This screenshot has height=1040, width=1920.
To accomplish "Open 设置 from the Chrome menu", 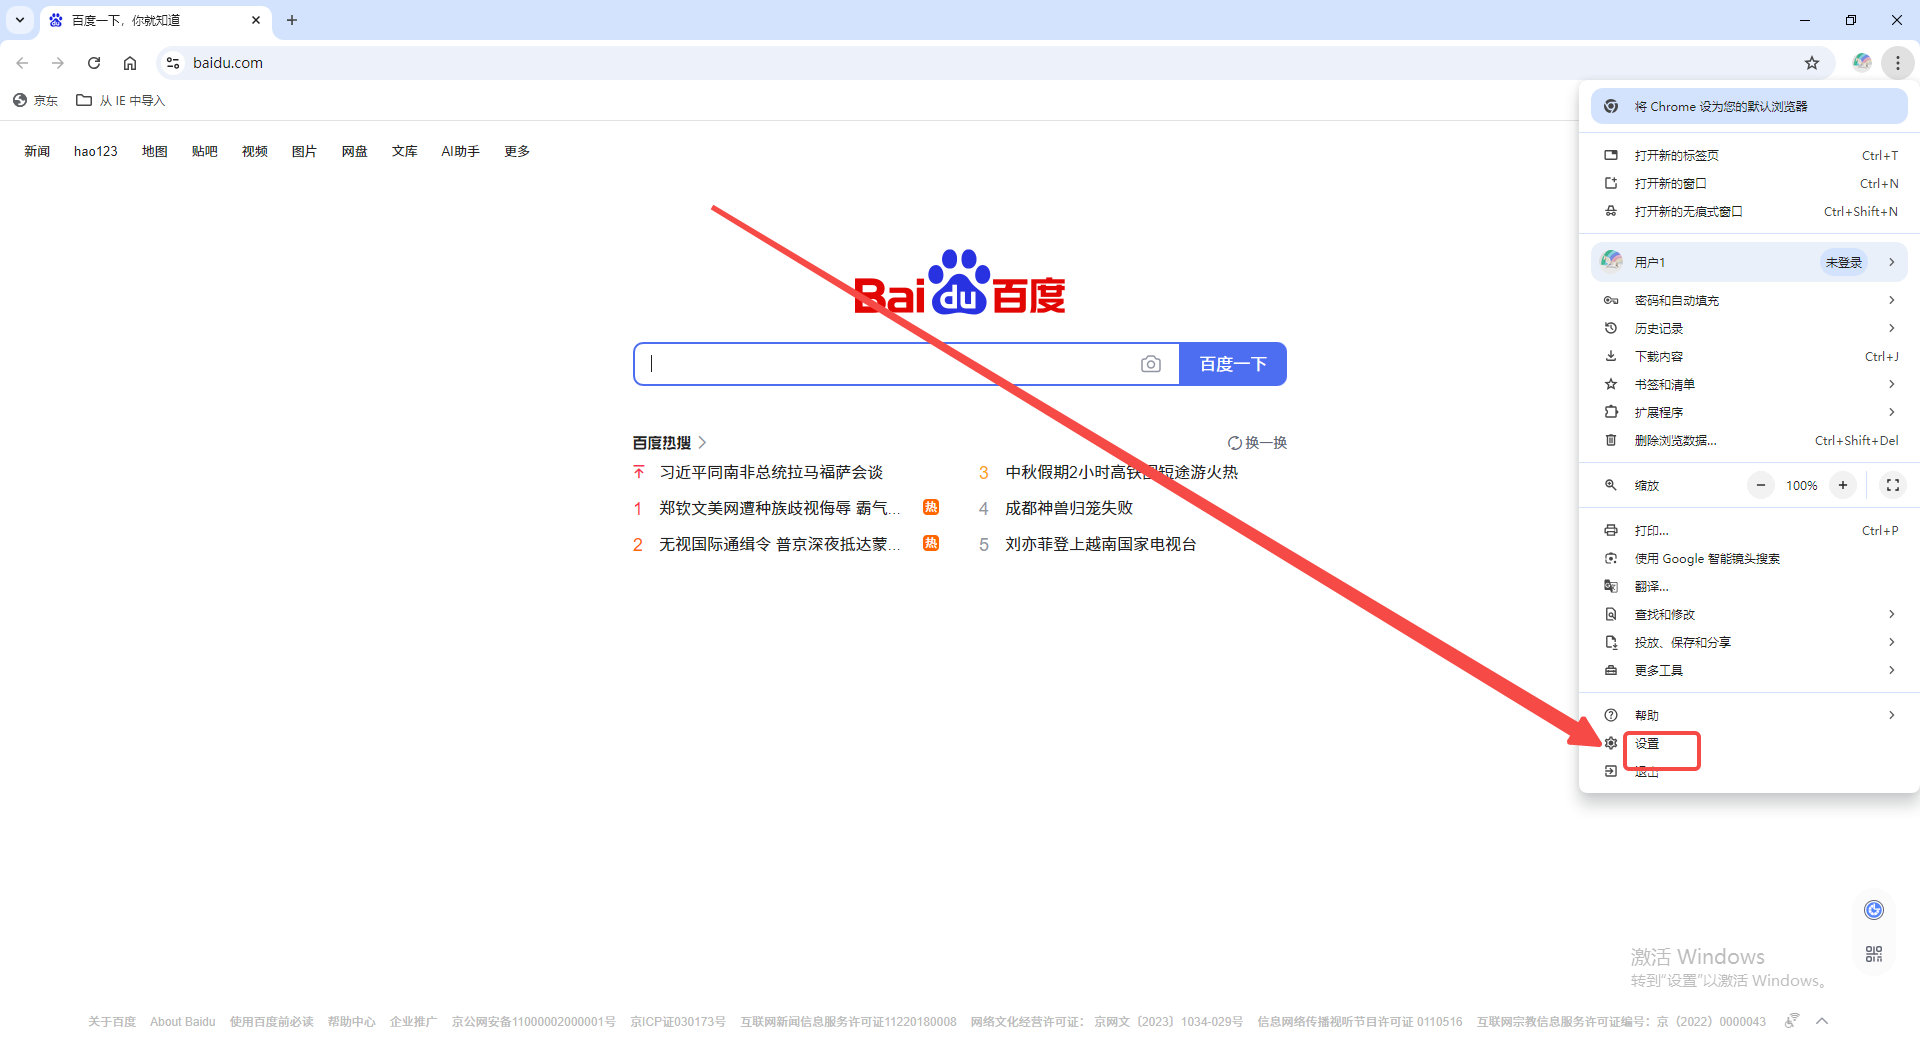I will click(x=1749, y=743).
